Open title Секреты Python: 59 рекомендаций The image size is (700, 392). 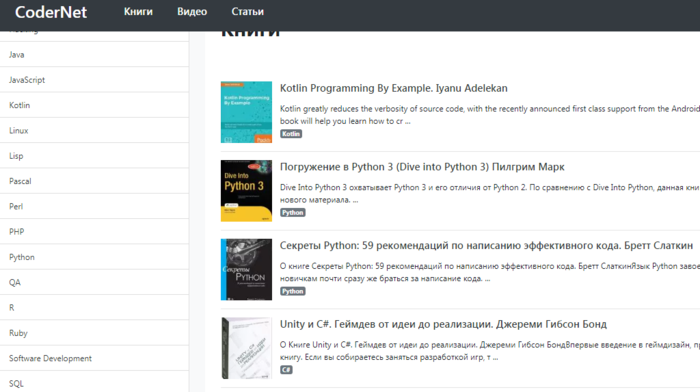487,246
